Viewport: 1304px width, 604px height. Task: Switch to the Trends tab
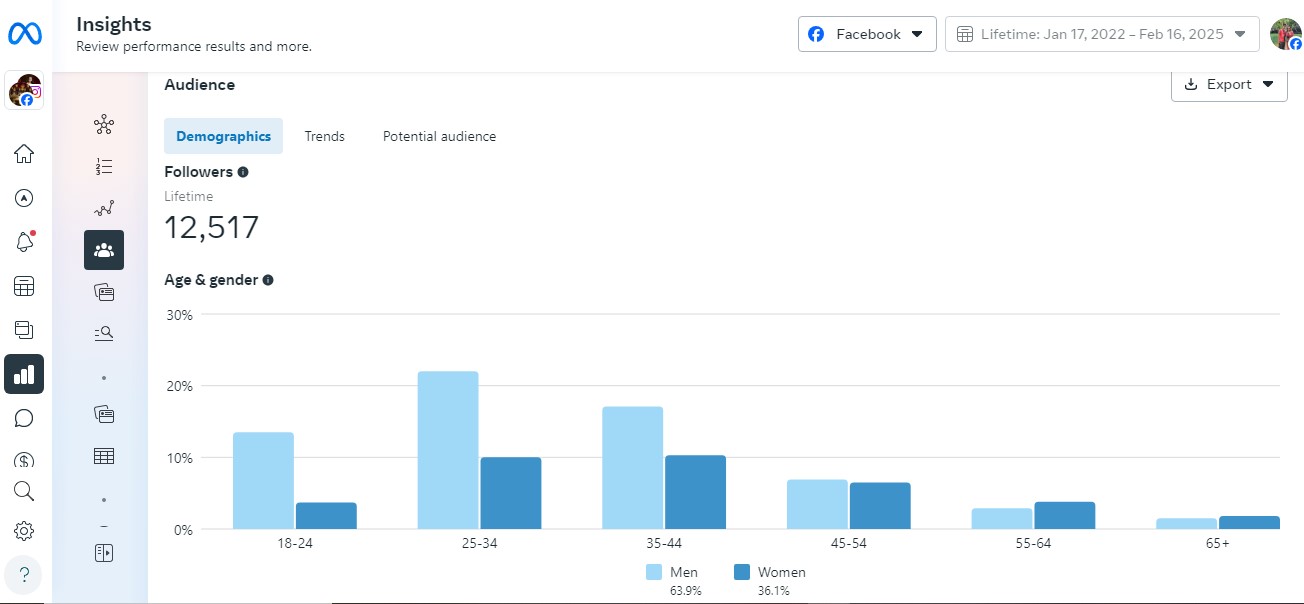point(325,136)
